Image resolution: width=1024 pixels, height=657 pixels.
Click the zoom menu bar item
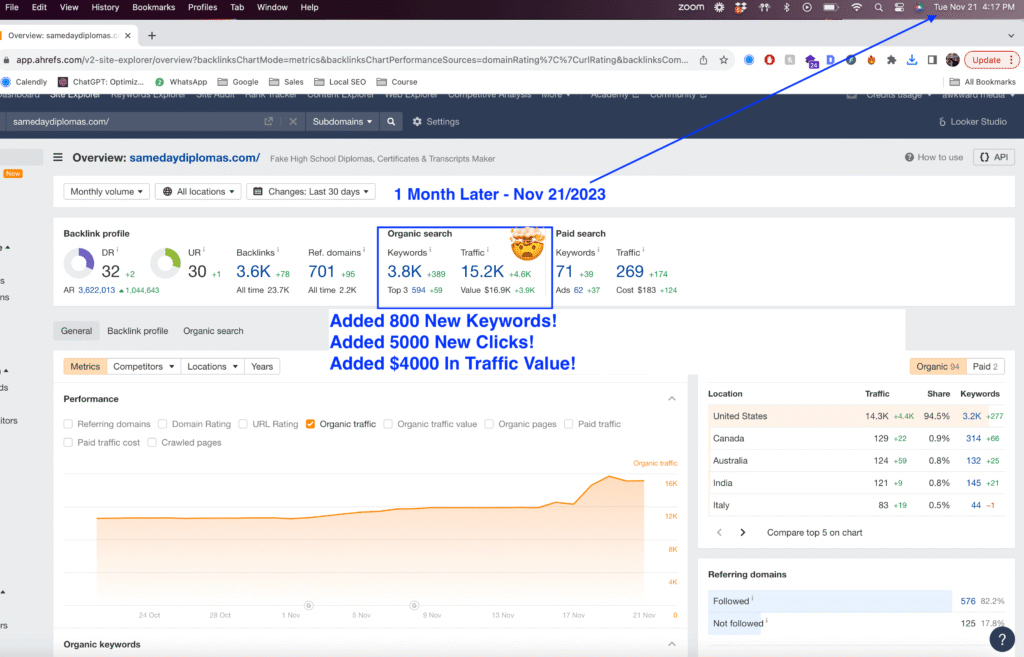pos(691,7)
